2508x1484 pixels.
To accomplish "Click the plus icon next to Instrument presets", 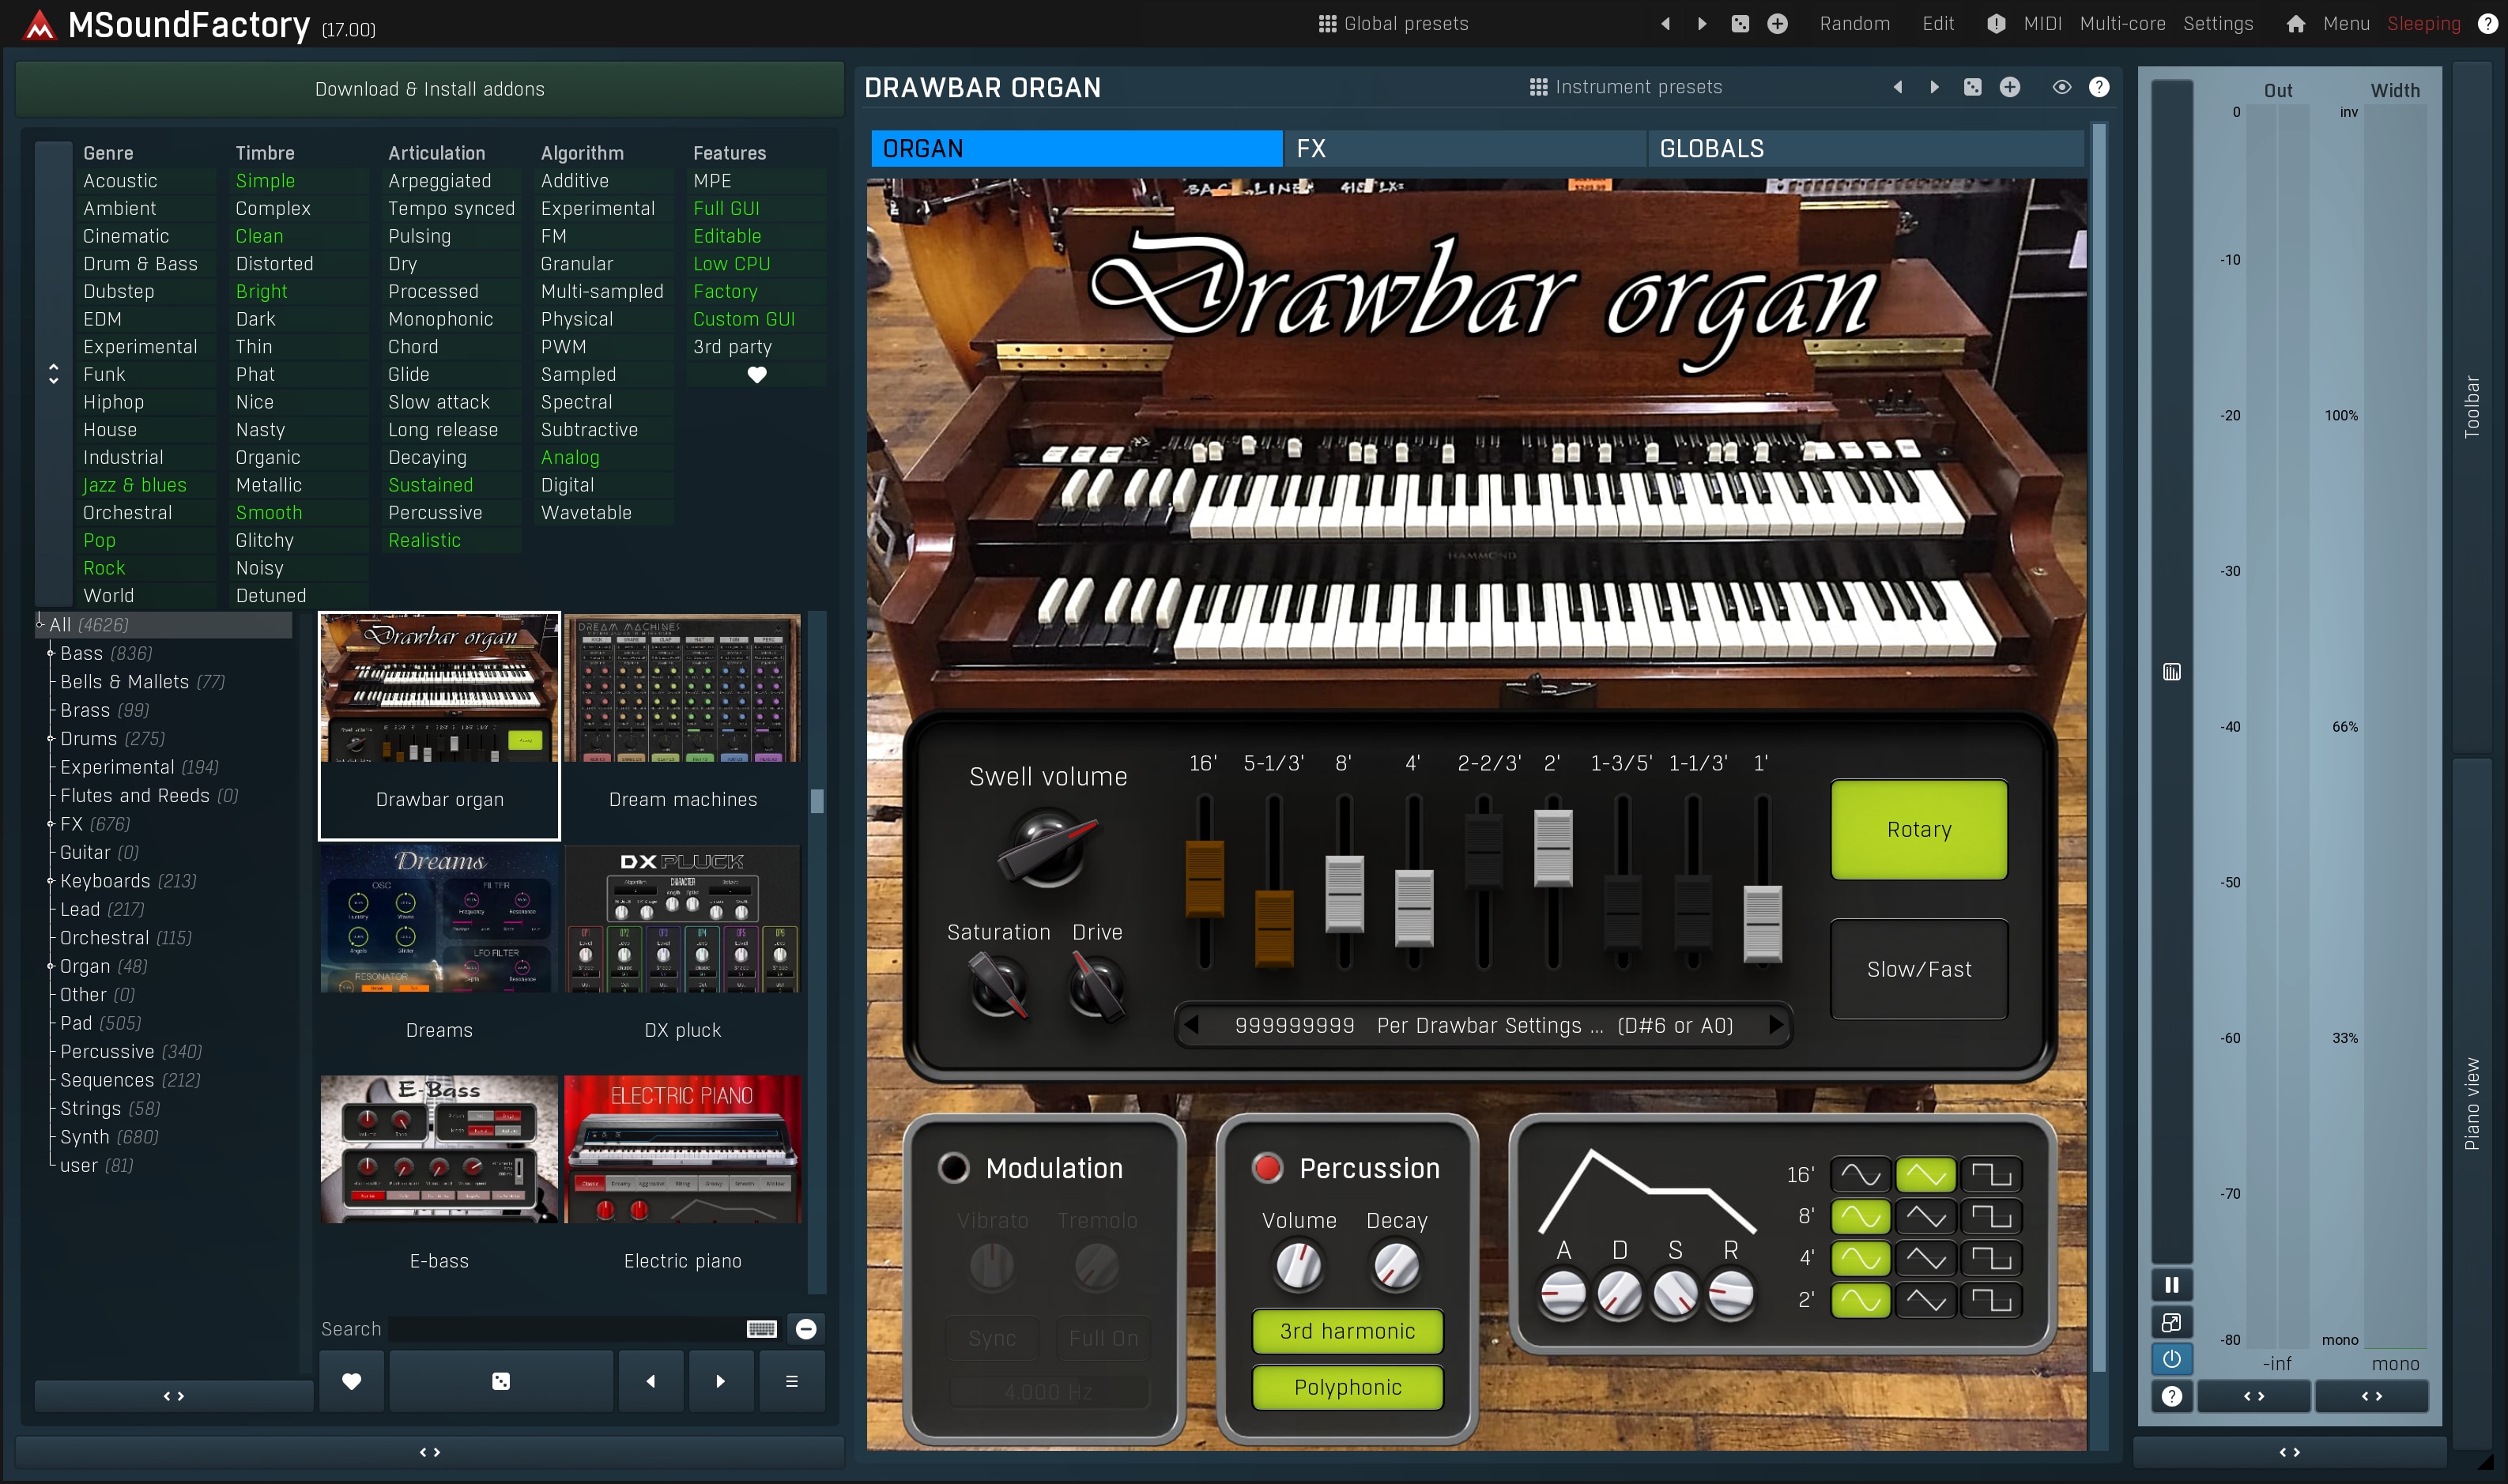I will coord(2009,87).
